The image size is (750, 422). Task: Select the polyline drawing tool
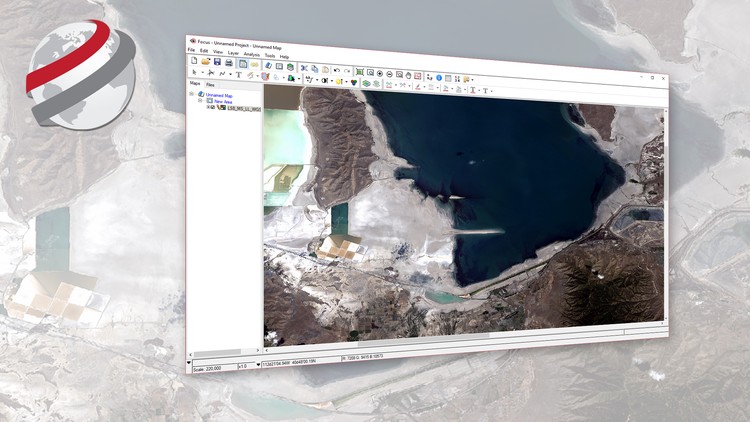(x=222, y=74)
